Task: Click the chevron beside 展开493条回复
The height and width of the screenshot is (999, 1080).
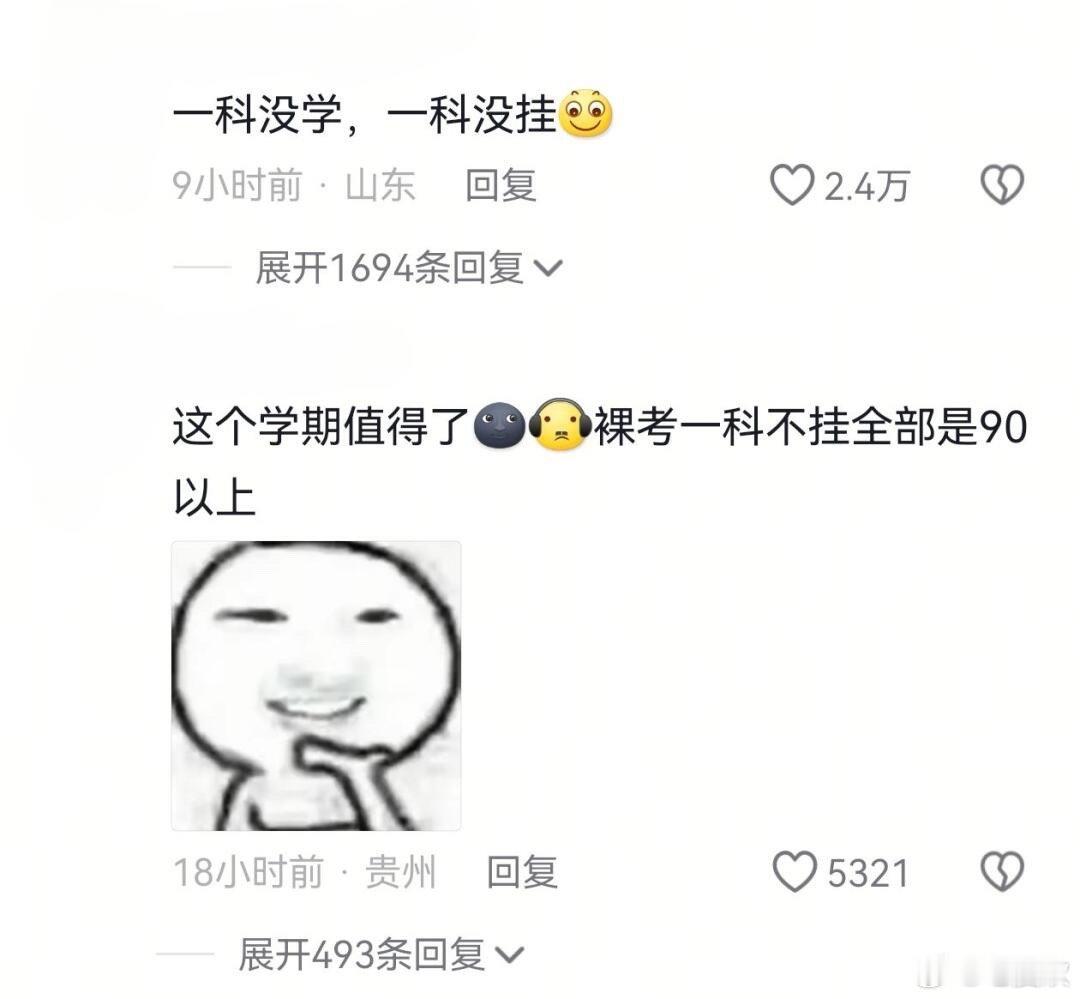Action: pyautogui.click(x=510, y=956)
